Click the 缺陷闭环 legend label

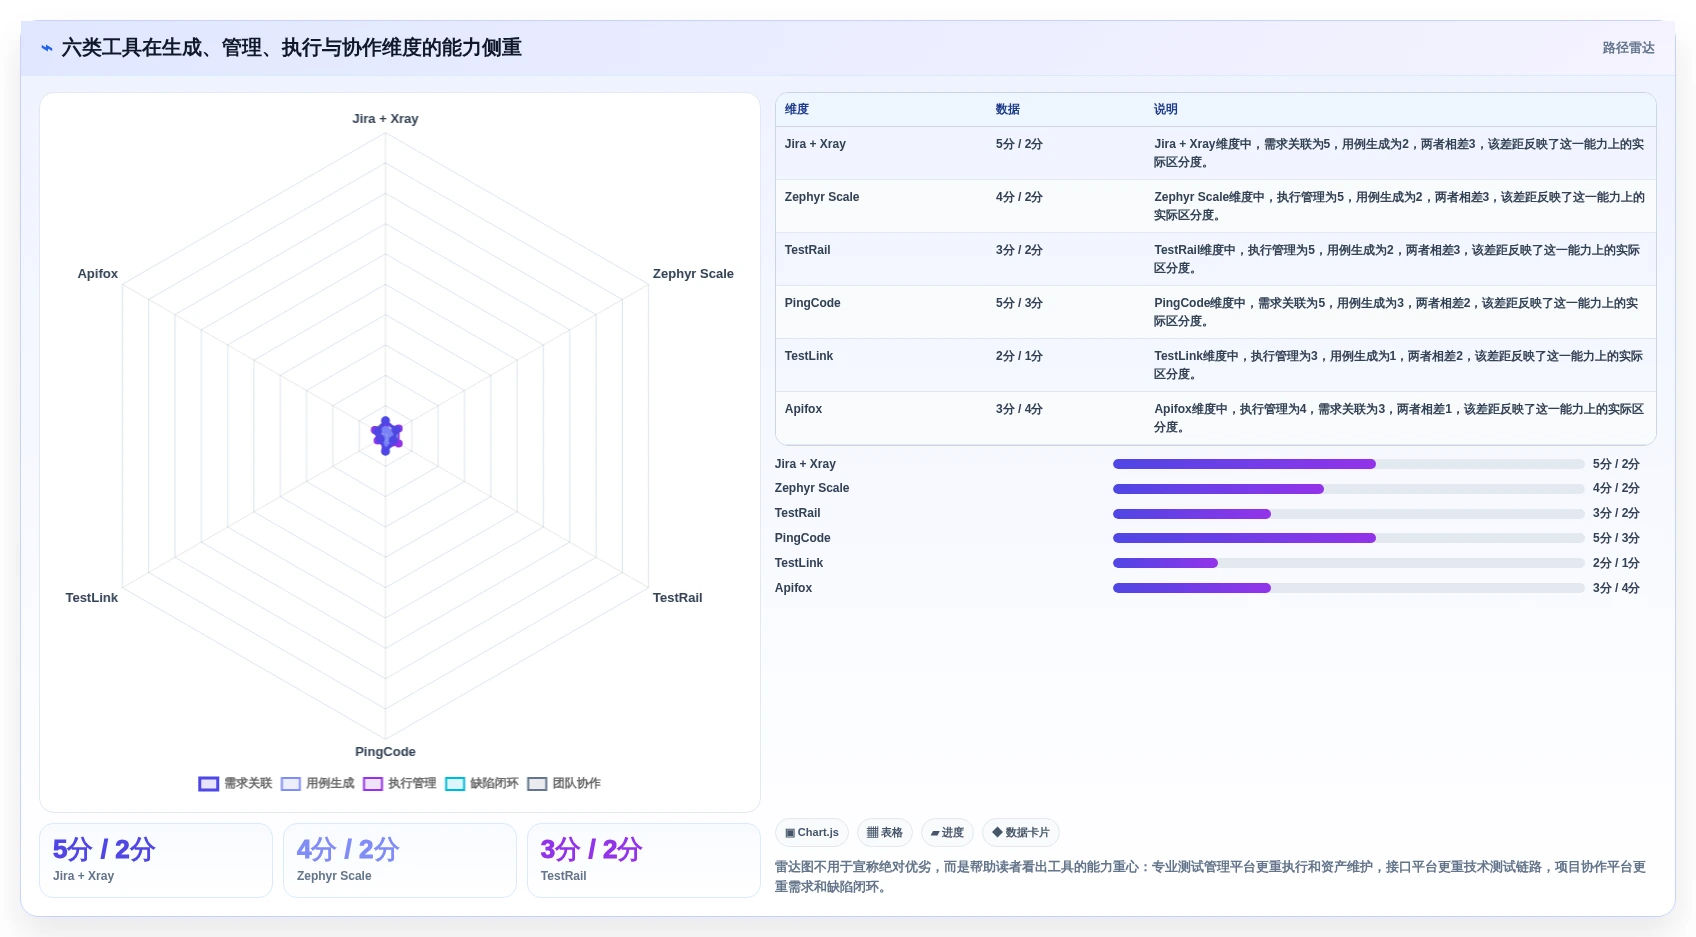pos(494,784)
